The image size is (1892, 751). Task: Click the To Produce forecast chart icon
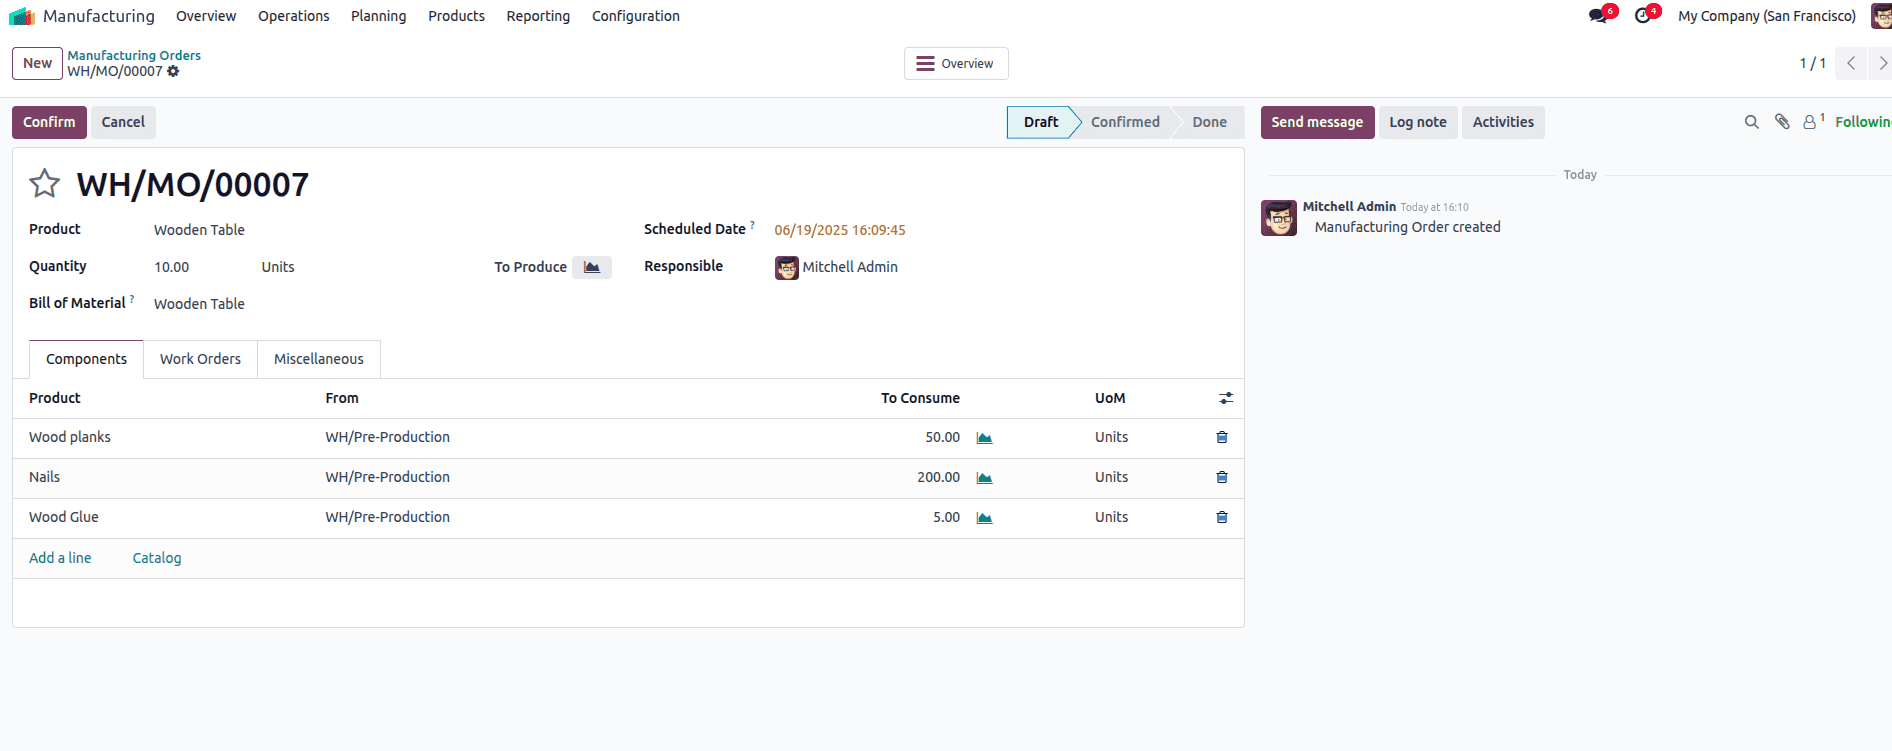click(x=592, y=267)
